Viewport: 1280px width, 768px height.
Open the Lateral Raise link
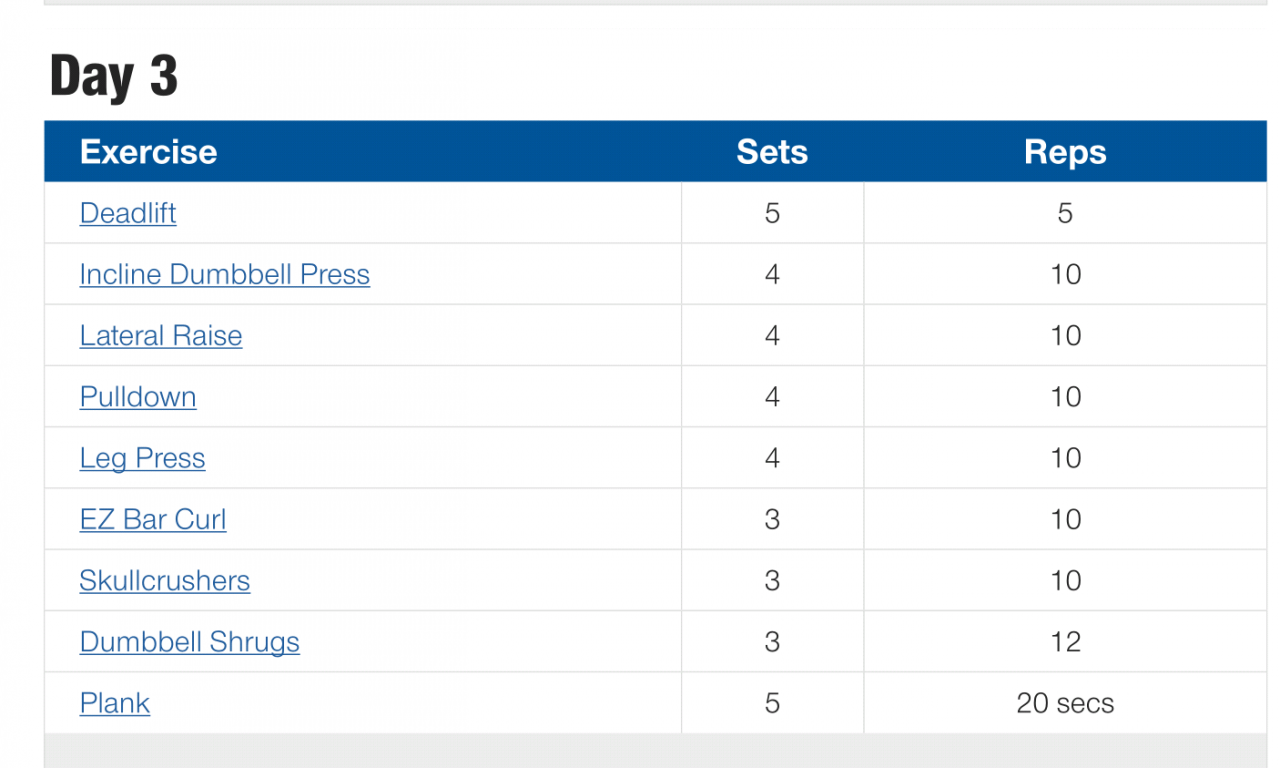(x=161, y=335)
